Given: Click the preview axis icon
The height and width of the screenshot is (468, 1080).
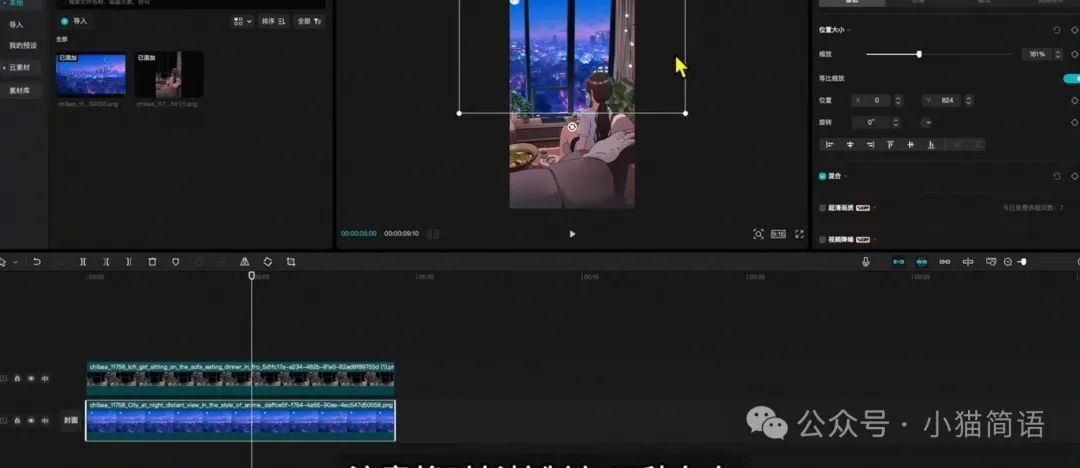Looking at the screenshot, I should 968,262.
